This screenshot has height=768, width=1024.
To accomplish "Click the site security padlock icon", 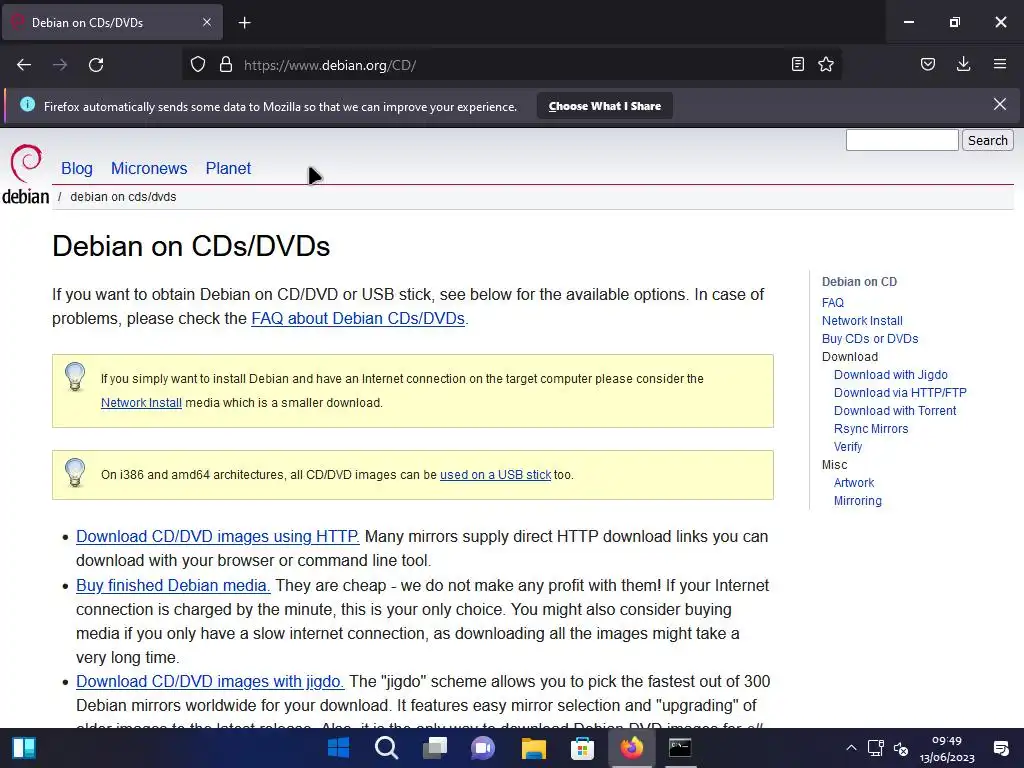I will (226, 65).
